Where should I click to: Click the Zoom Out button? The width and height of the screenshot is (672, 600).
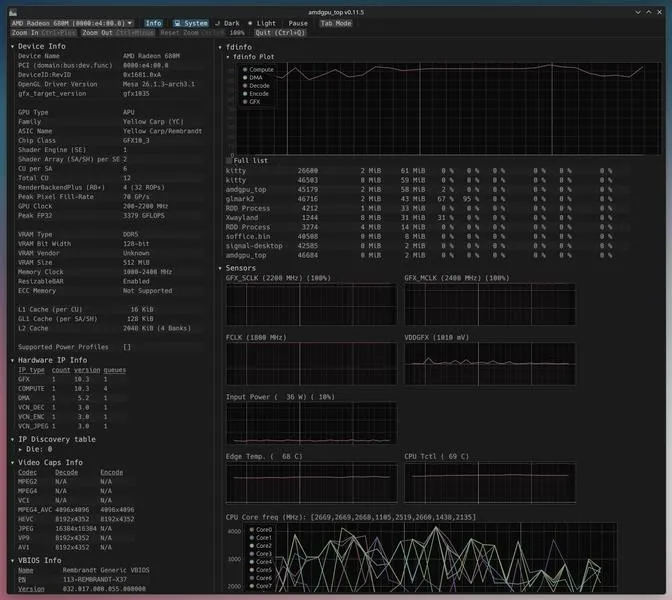pyautogui.click(x=118, y=33)
